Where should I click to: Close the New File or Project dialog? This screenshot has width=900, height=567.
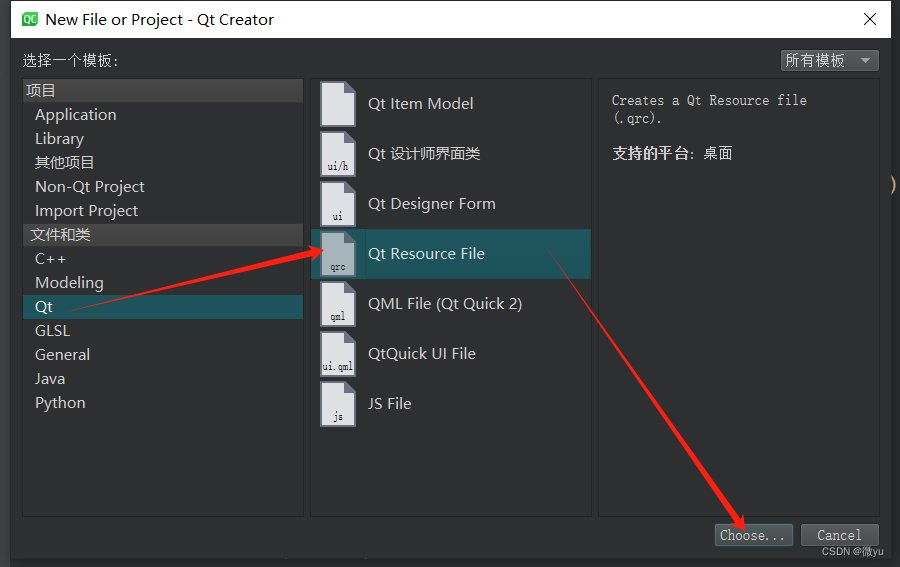pyautogui.click(x=870, y=20)
